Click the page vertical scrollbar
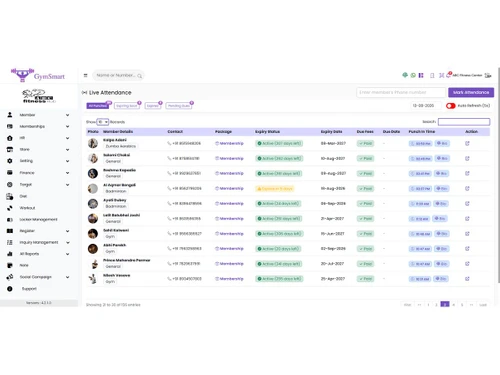Image resolution: width=500 pixels, height=375 pixels. point(499,175)
